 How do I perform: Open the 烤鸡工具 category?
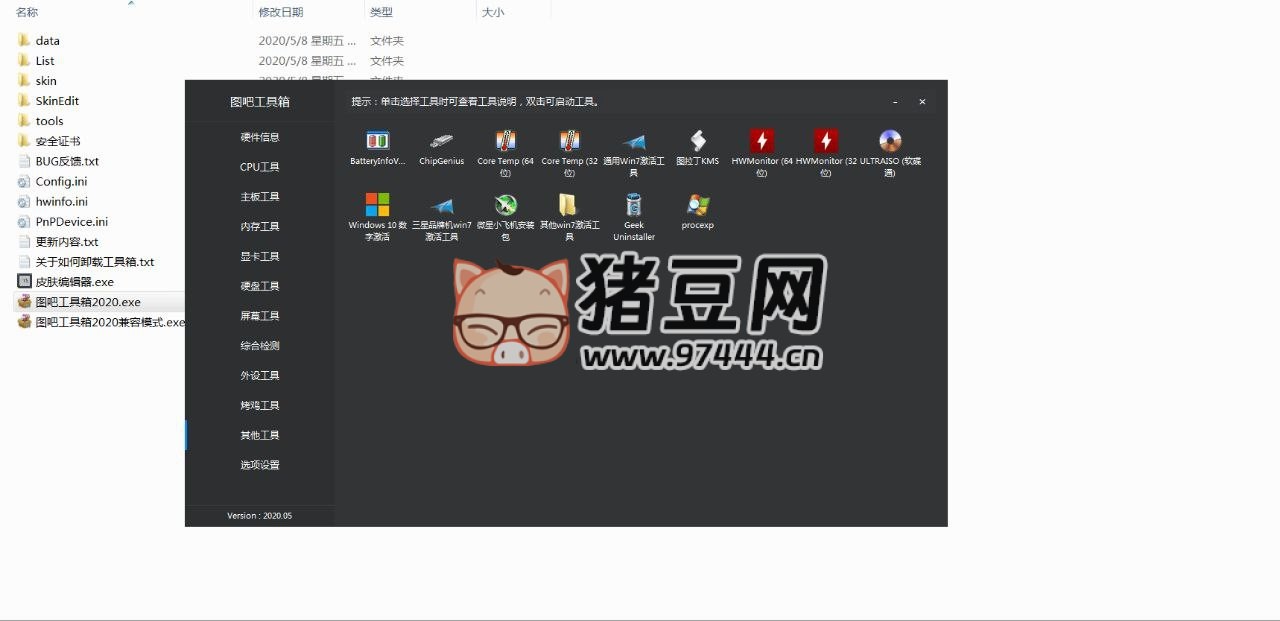pyautogui.click(x=260, y=406)
